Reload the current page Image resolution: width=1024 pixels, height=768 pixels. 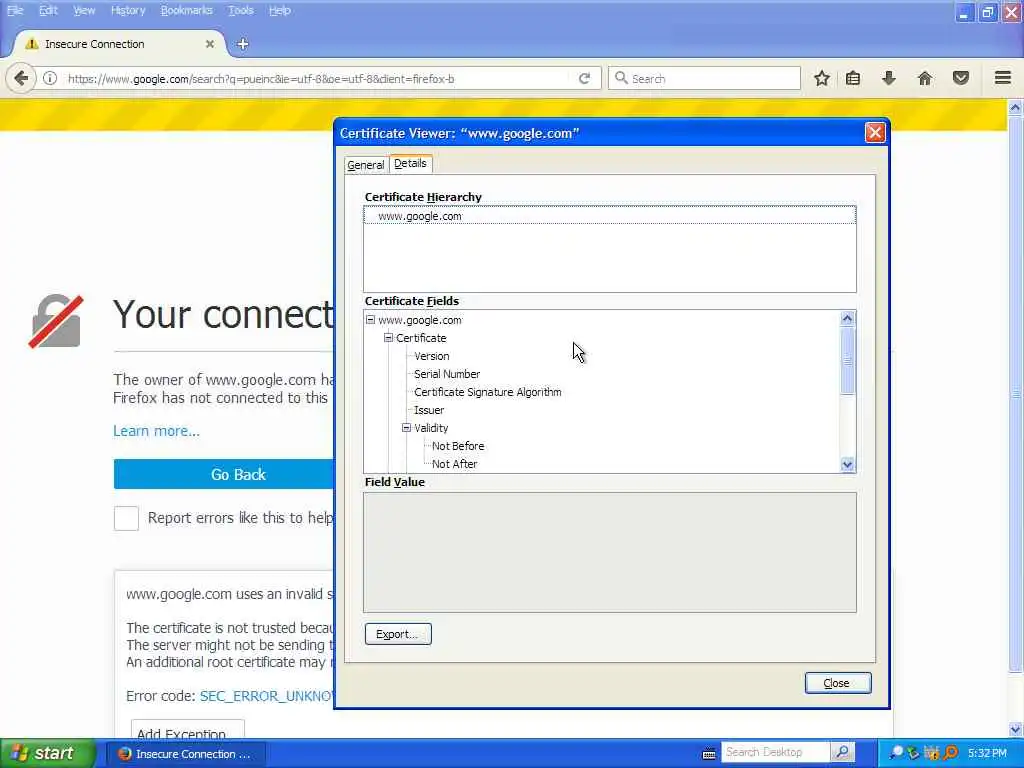coord(584,78)
